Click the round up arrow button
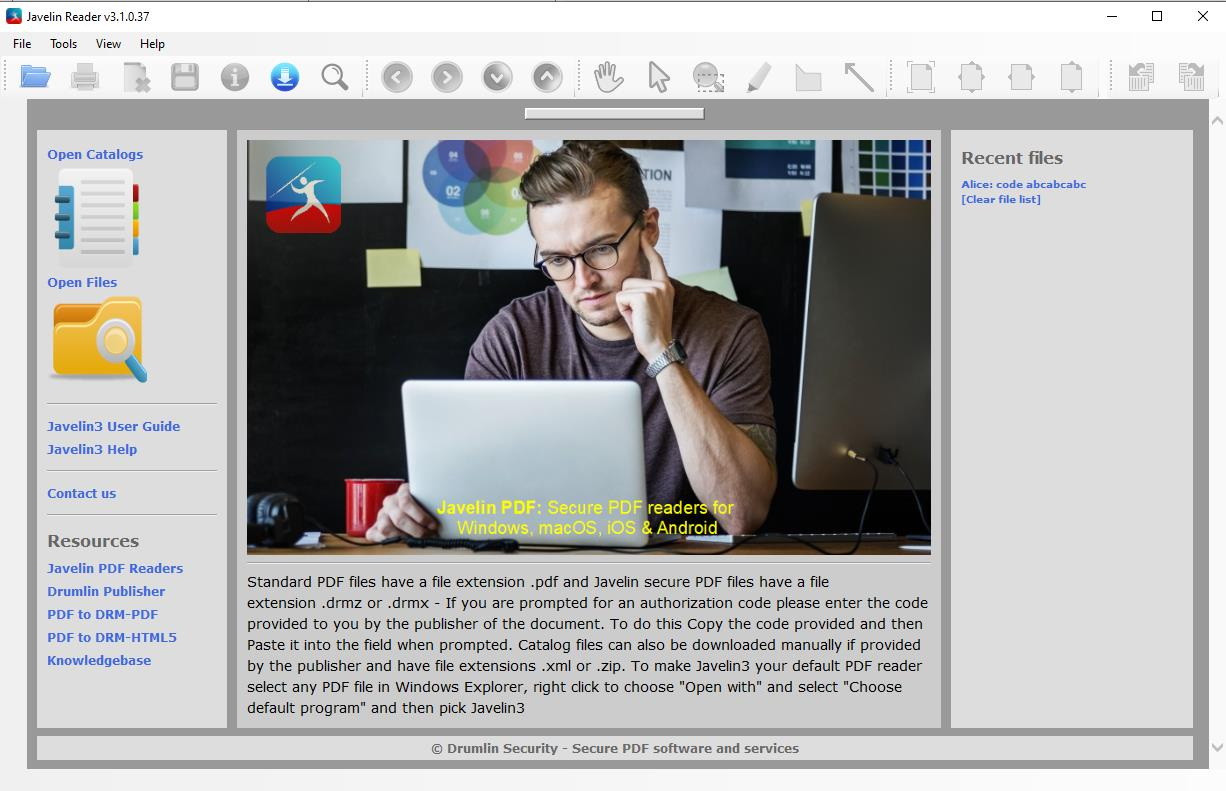1226x791 pixels. 547,77
